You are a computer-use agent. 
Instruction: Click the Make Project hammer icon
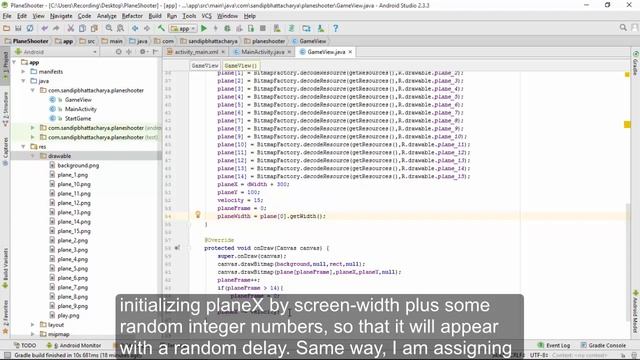click(x=162, y=28)
